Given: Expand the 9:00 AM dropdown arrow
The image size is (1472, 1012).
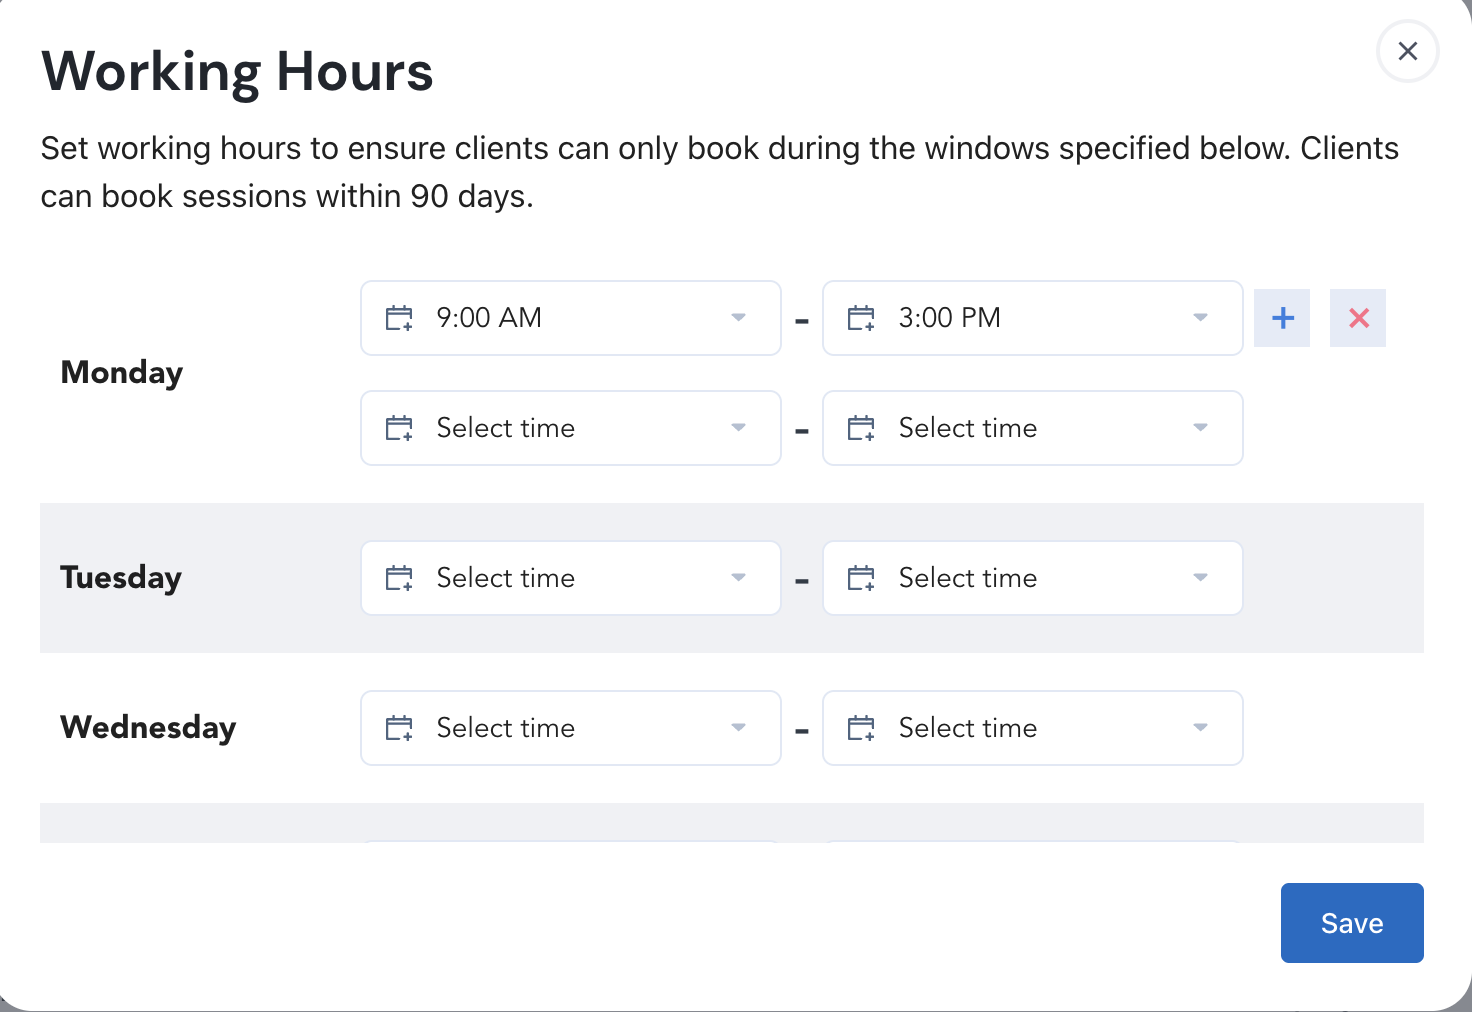Looking at the screenshot, I should [738, 318].
